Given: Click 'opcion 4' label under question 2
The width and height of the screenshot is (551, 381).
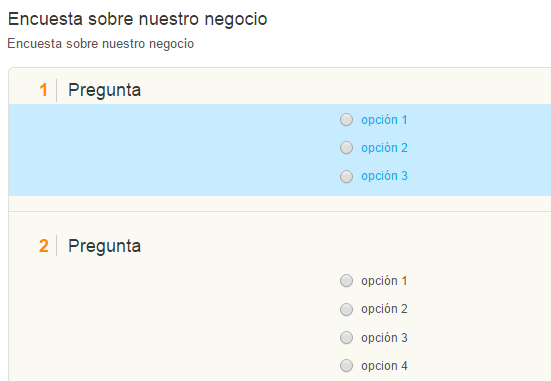Looking at the screenshot, I should [384, 366].
